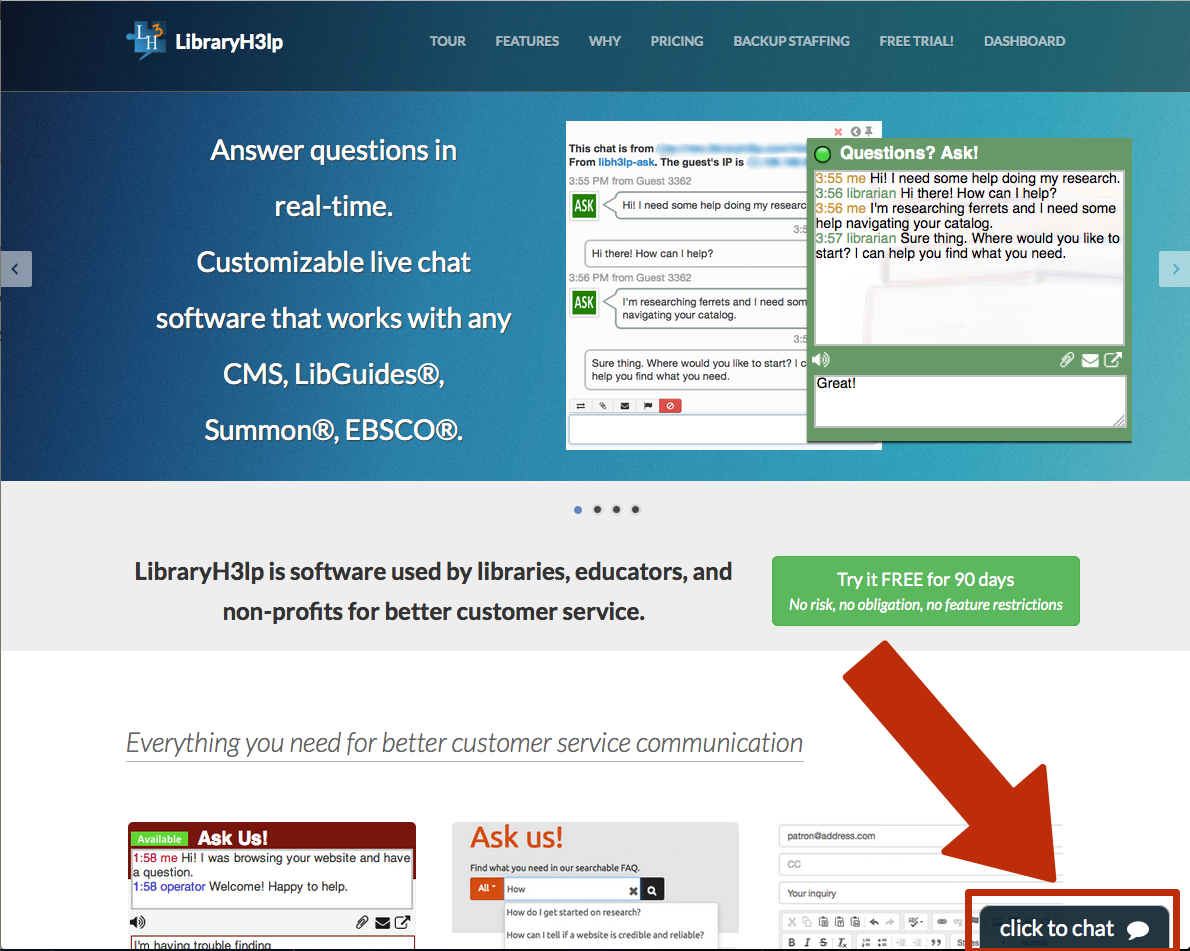Flag the conversation with the flag icon
The image size is (1190, 951).
point(648,405)
